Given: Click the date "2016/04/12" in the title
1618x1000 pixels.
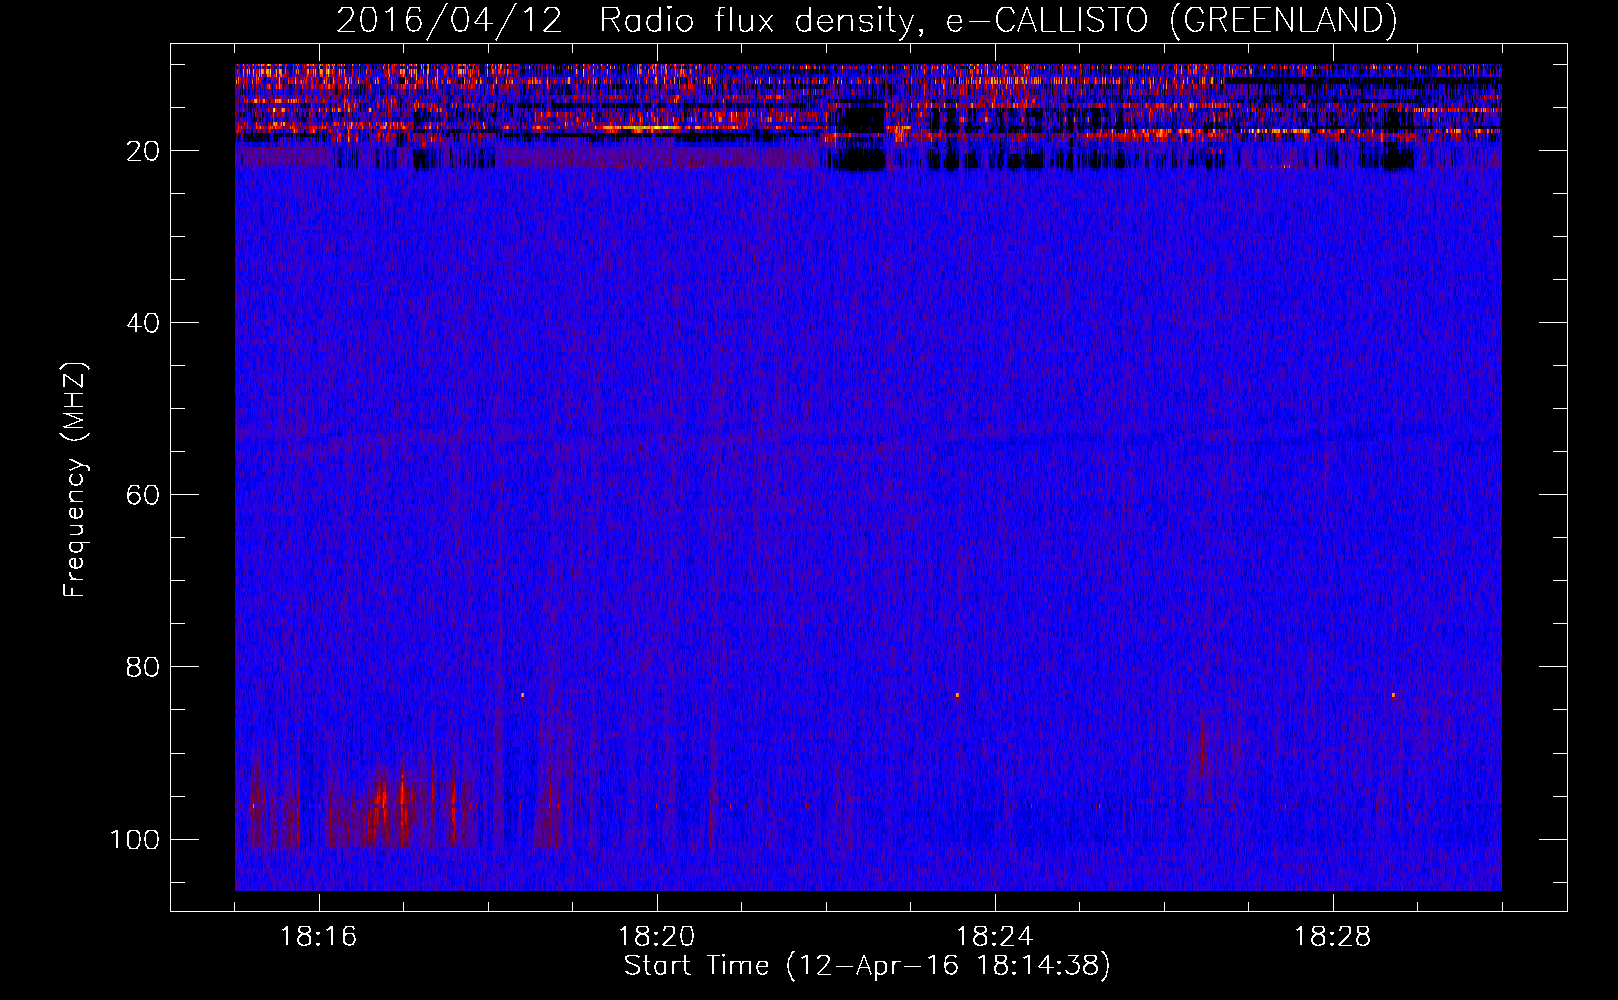Looking at the screenshot, I should coord(449,20).
